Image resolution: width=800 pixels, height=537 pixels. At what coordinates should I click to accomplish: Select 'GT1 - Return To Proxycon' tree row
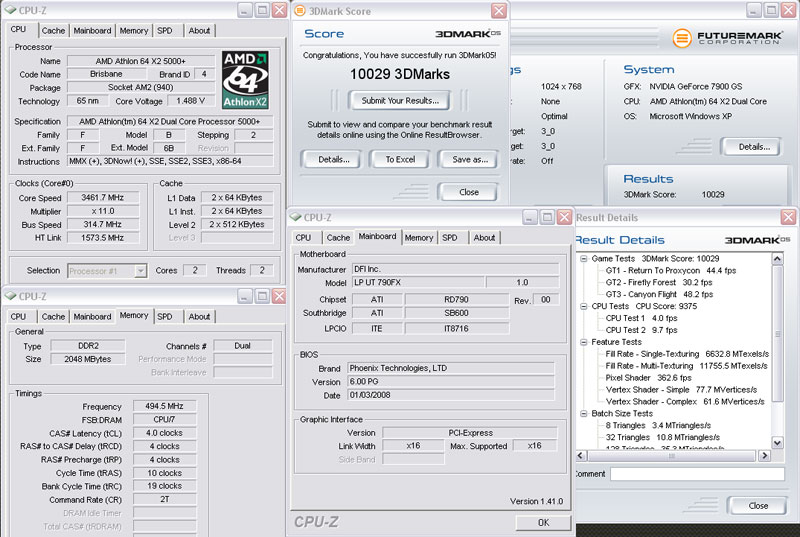point(670,270)
